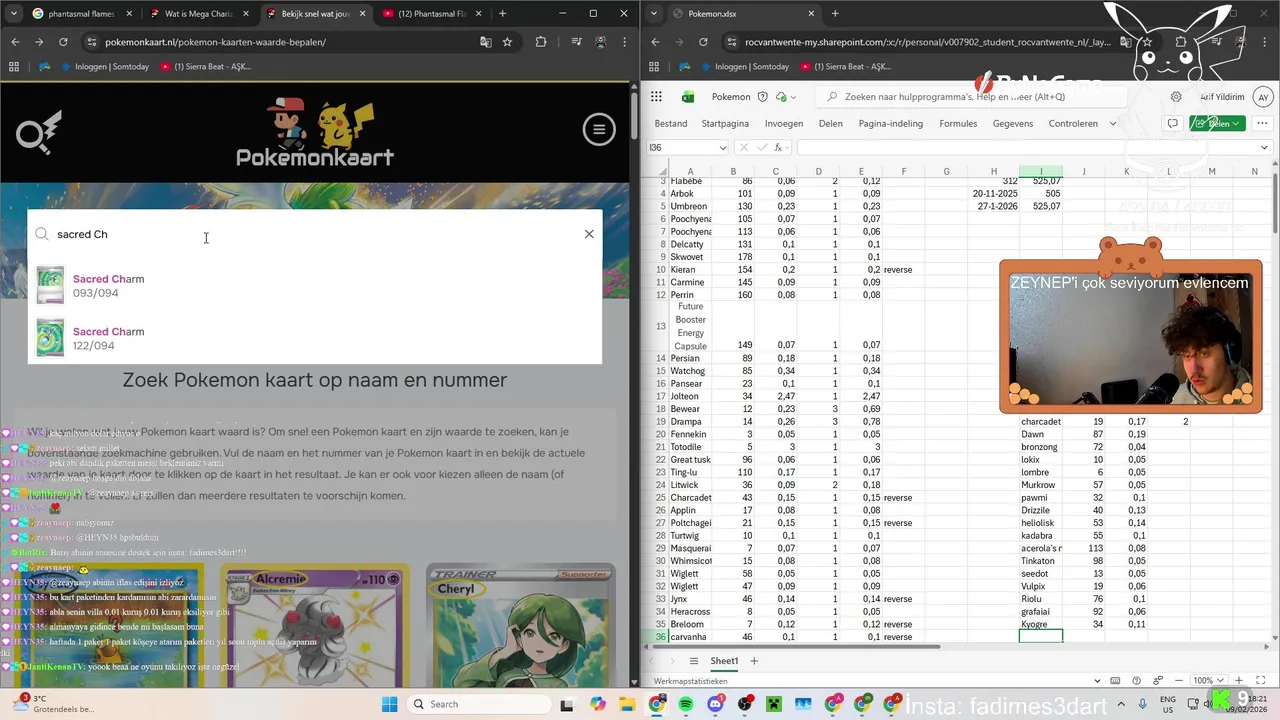This screenshot has width=1280, height=720.
Task: Open the Excel settings gear icon
Action: pos(1177,97)
